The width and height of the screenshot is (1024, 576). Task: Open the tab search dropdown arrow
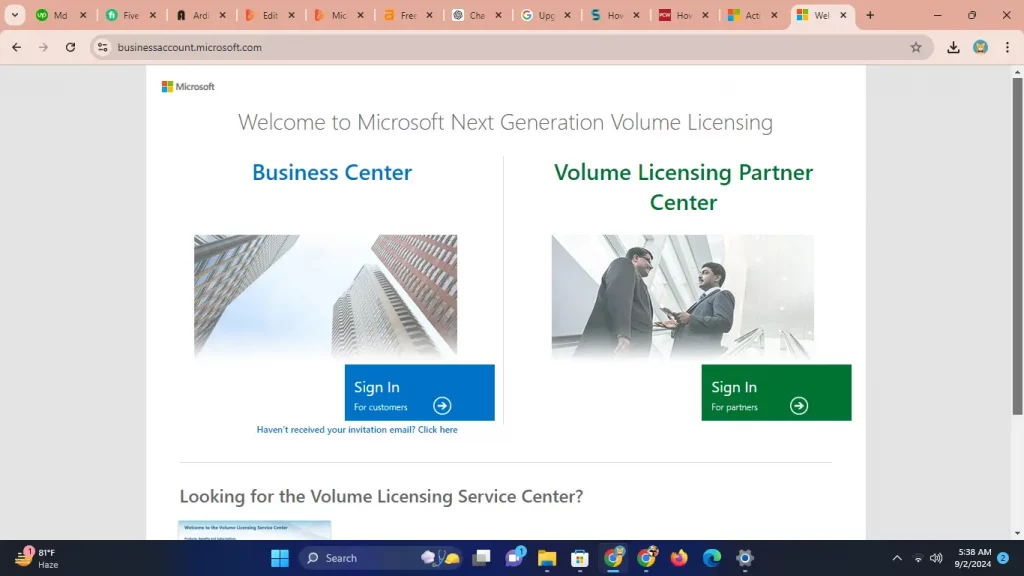pyautogui.click(x=14, y=15)
